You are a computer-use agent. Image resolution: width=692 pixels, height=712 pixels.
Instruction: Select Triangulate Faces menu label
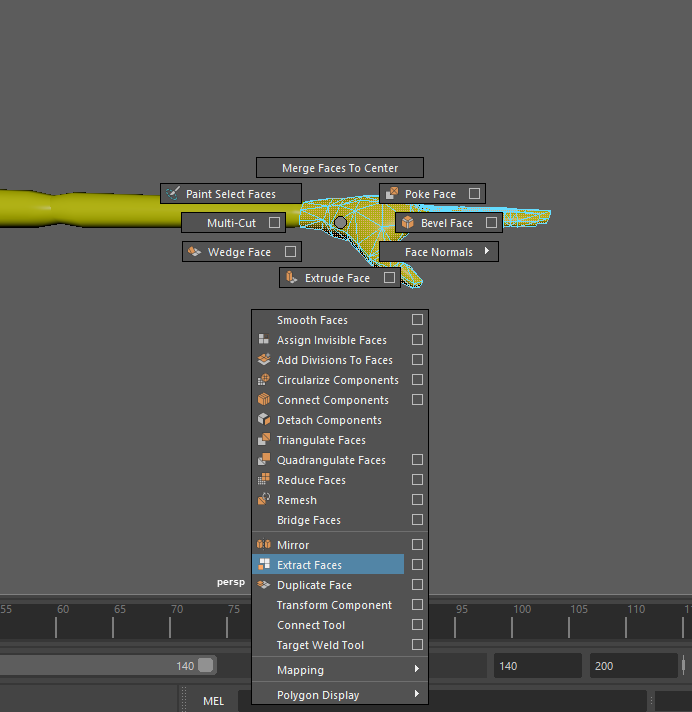321,440
